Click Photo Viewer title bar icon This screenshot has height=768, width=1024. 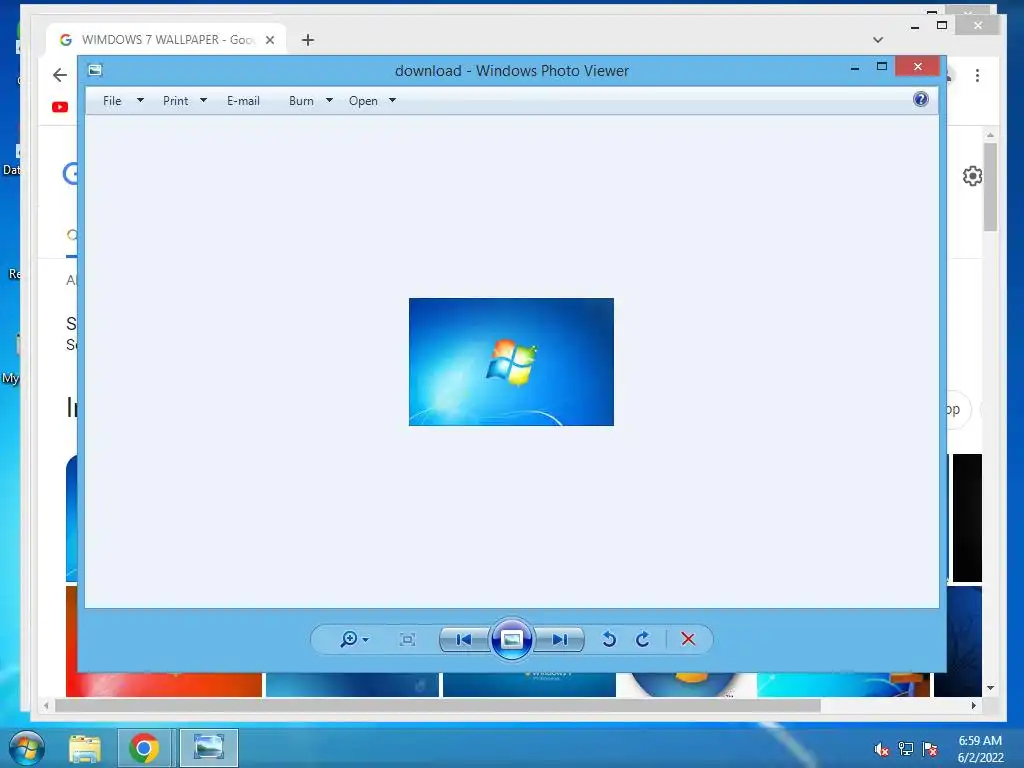click(95, 70)
